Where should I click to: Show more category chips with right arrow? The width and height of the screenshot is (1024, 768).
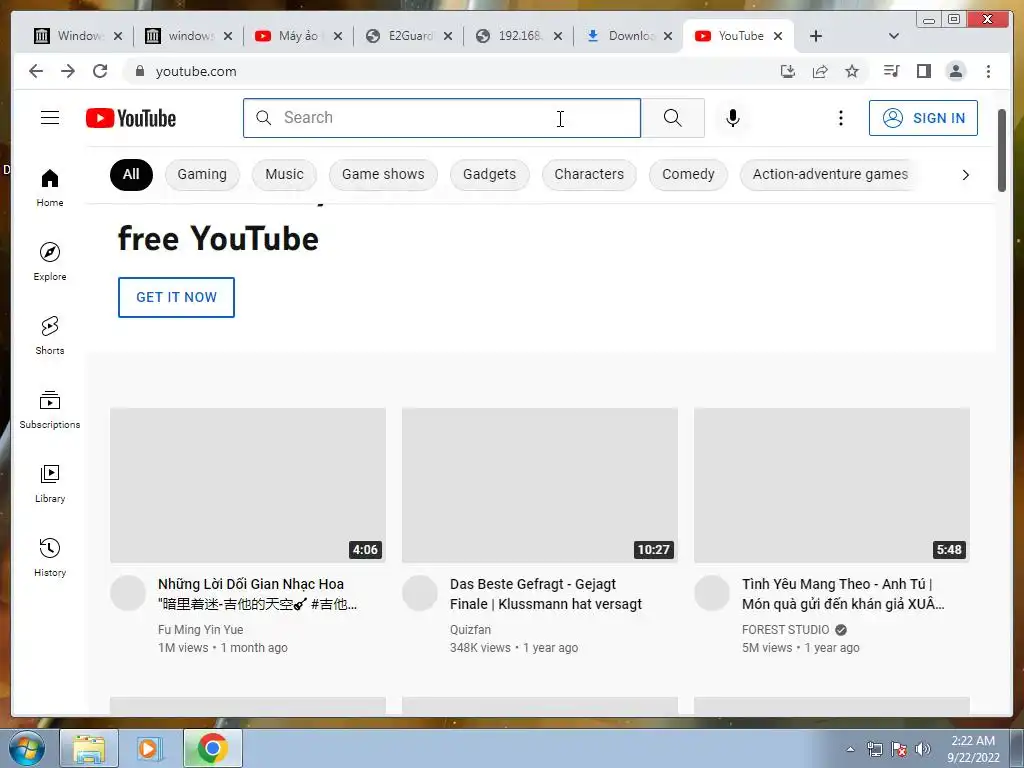[x=966, y=174]
